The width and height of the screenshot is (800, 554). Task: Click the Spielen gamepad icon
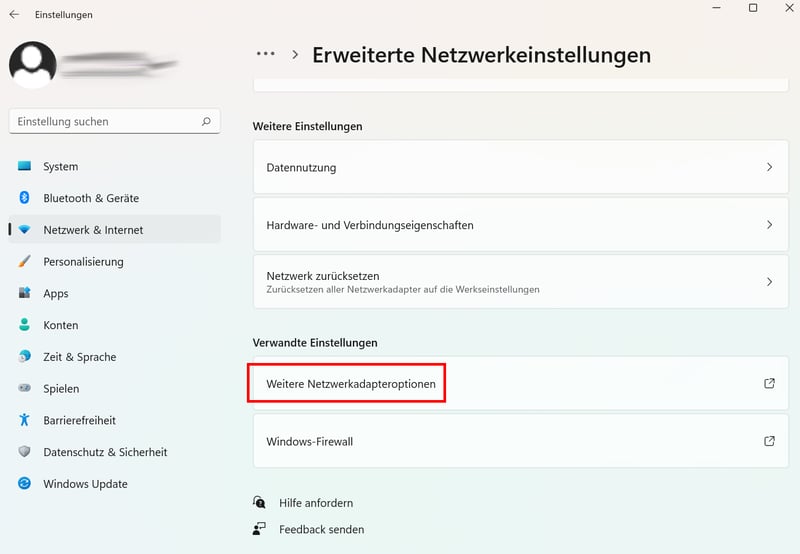click(25, 389)
